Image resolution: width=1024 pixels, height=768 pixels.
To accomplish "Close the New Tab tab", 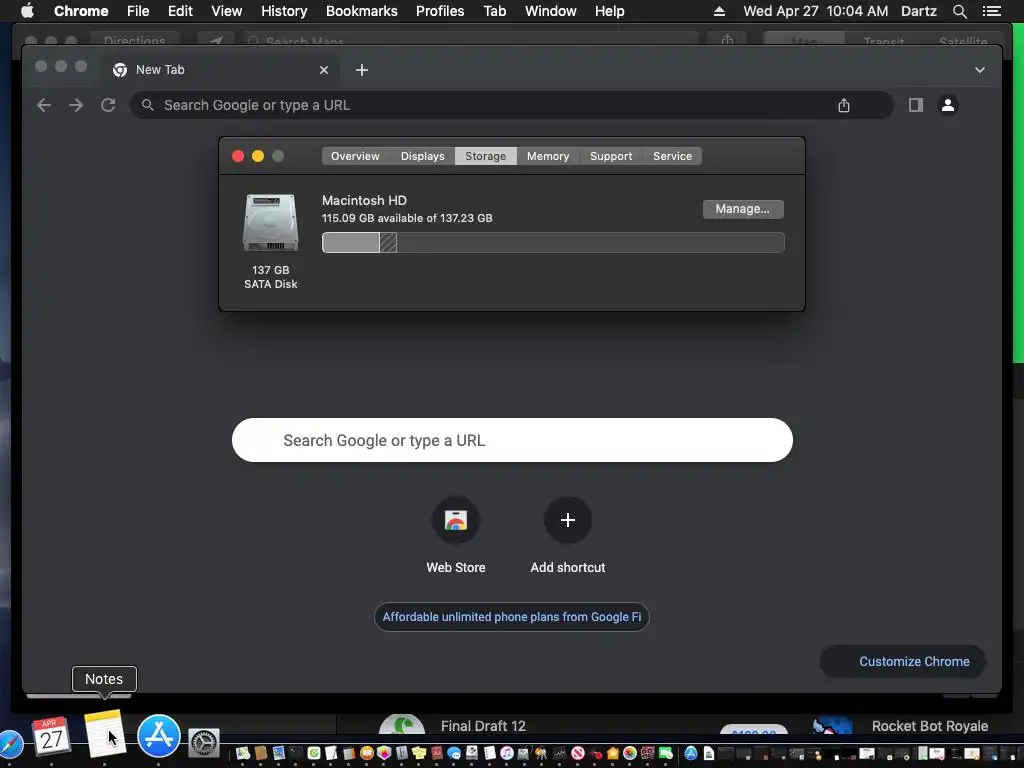I will [x=324, y=70].
